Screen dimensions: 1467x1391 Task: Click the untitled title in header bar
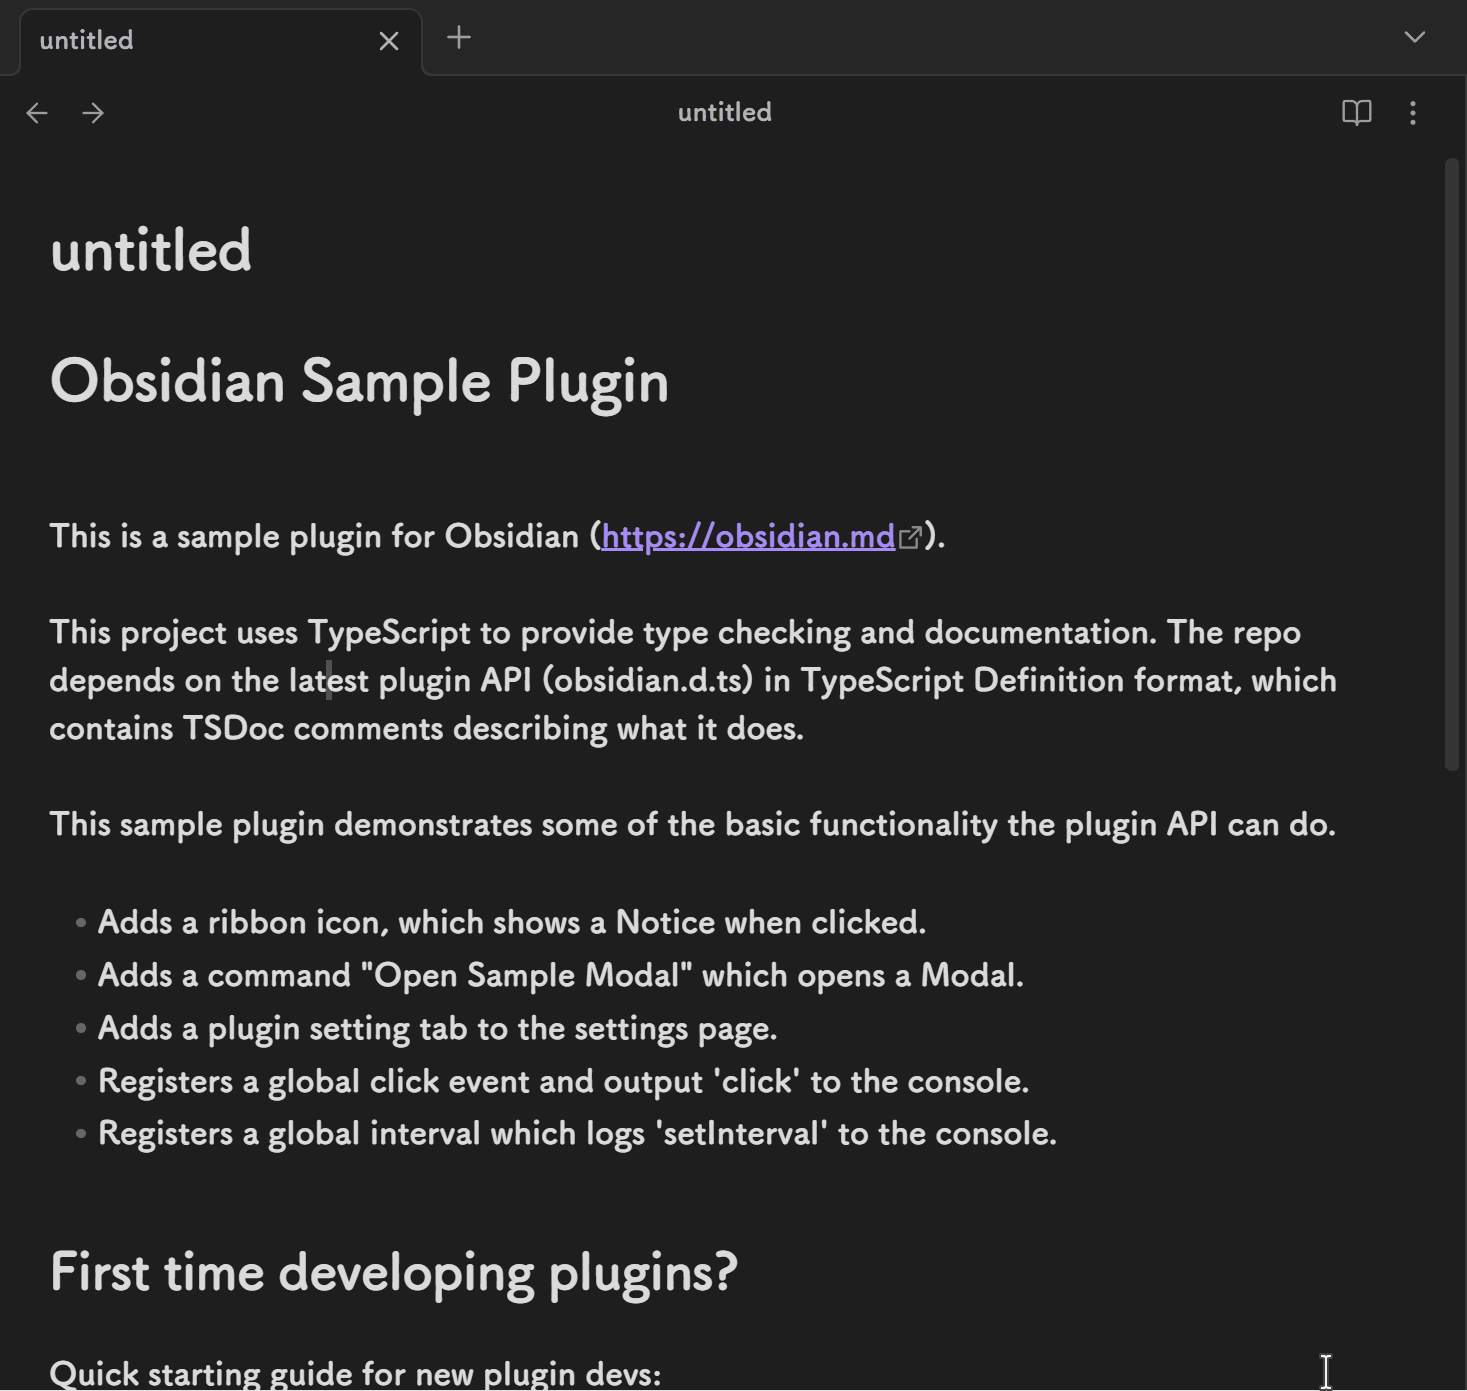(x=725, y=112)
